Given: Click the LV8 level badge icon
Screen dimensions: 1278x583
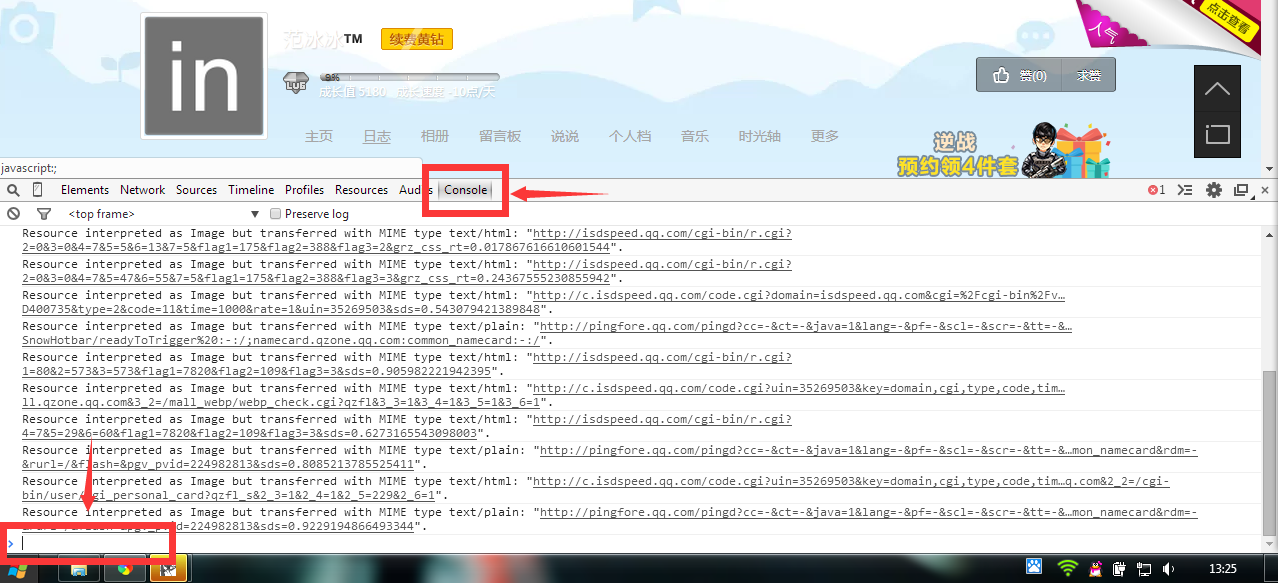Looking at the screenshot, I should click(x=296, y=81).
